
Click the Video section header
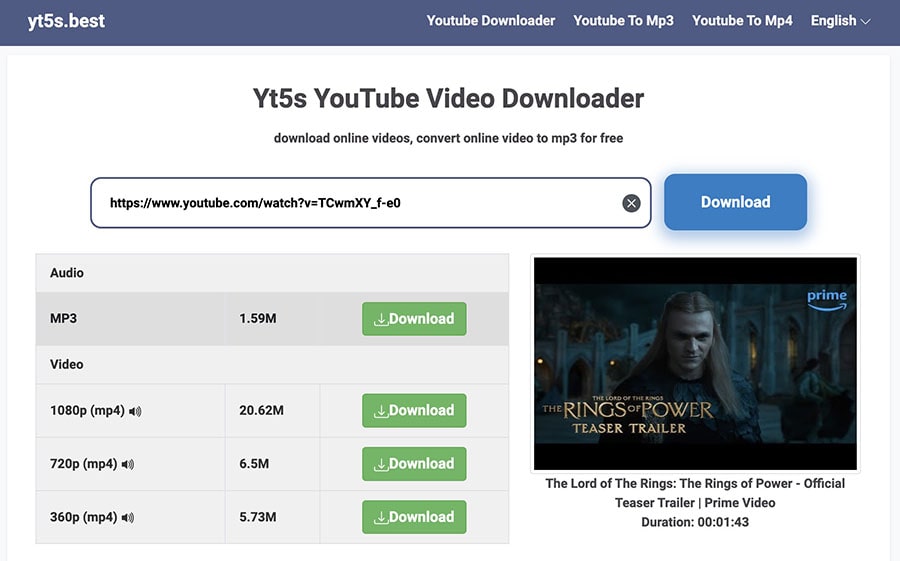tap(272, 364)
